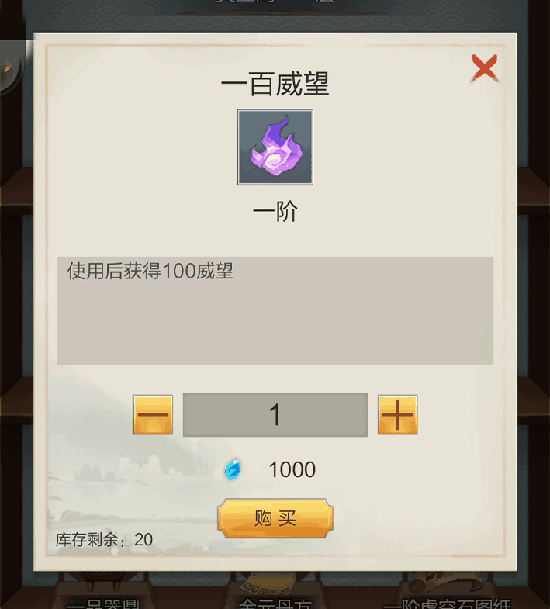550x609 pixels.
Task: Select the quantity field showing 1
Action: [x=275, y=415]
